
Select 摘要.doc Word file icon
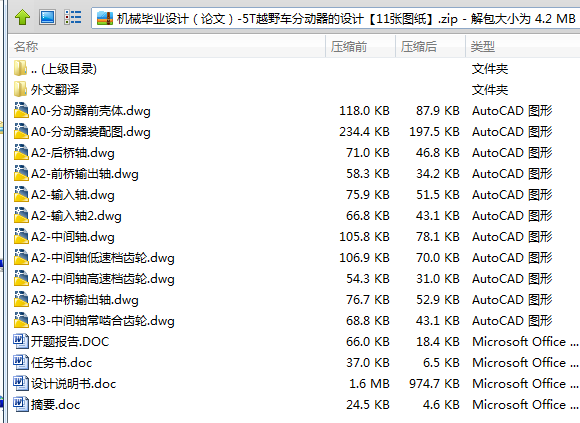21,404
